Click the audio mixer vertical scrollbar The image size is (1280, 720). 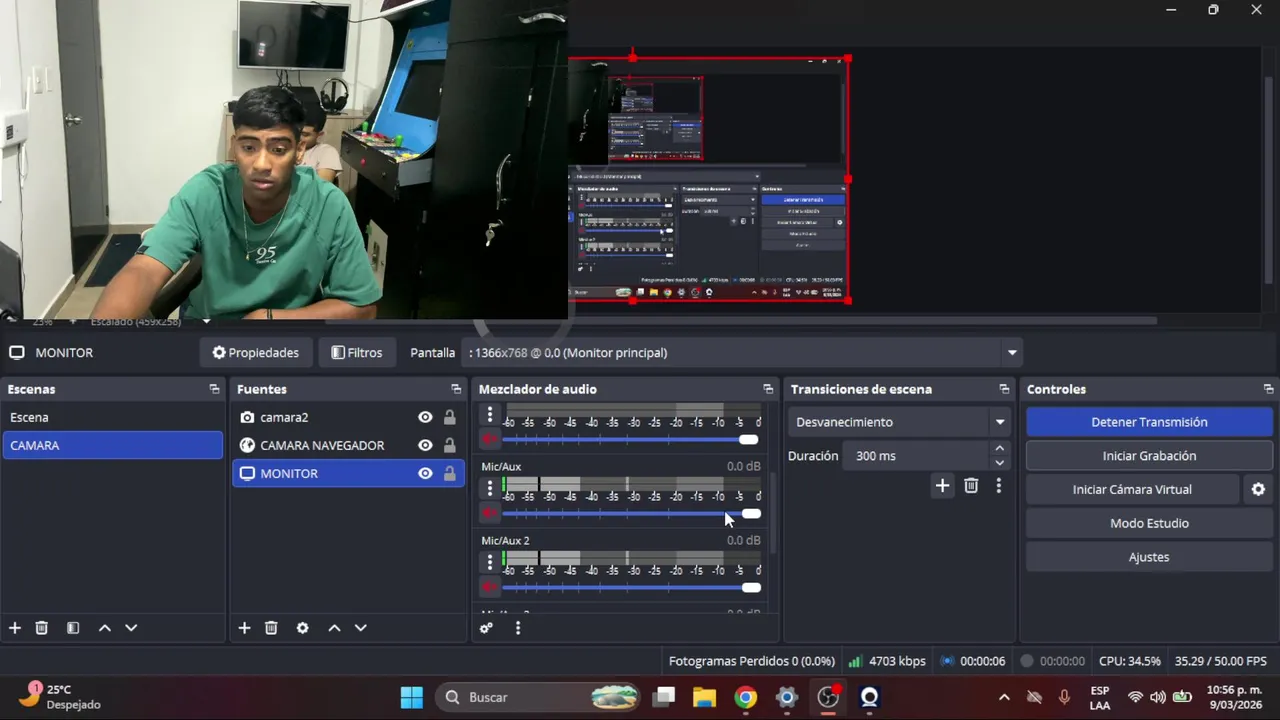(x=772, y=513)
